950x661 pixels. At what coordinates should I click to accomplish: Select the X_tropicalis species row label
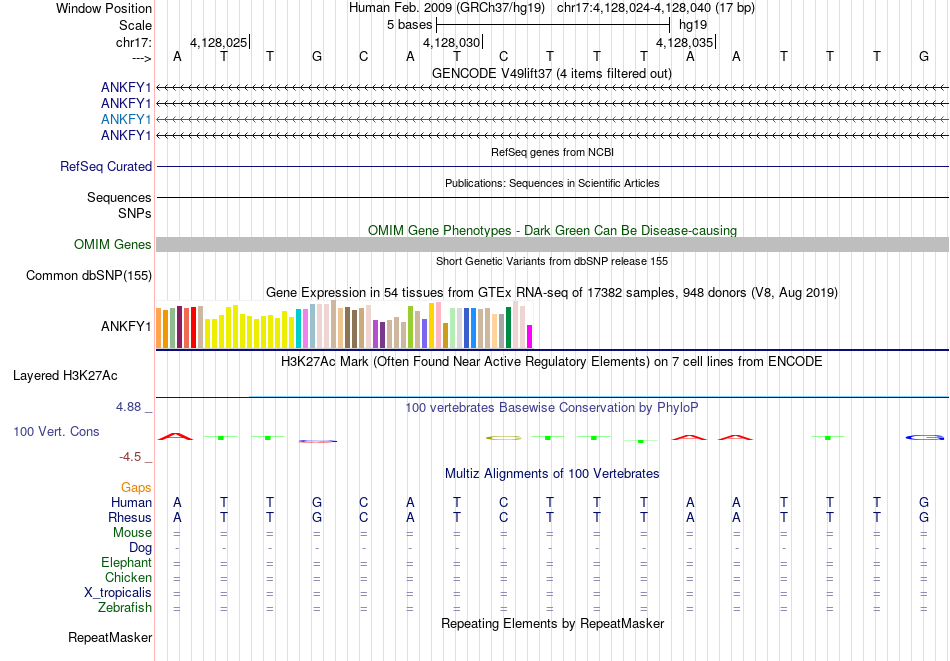pos(118,593)
